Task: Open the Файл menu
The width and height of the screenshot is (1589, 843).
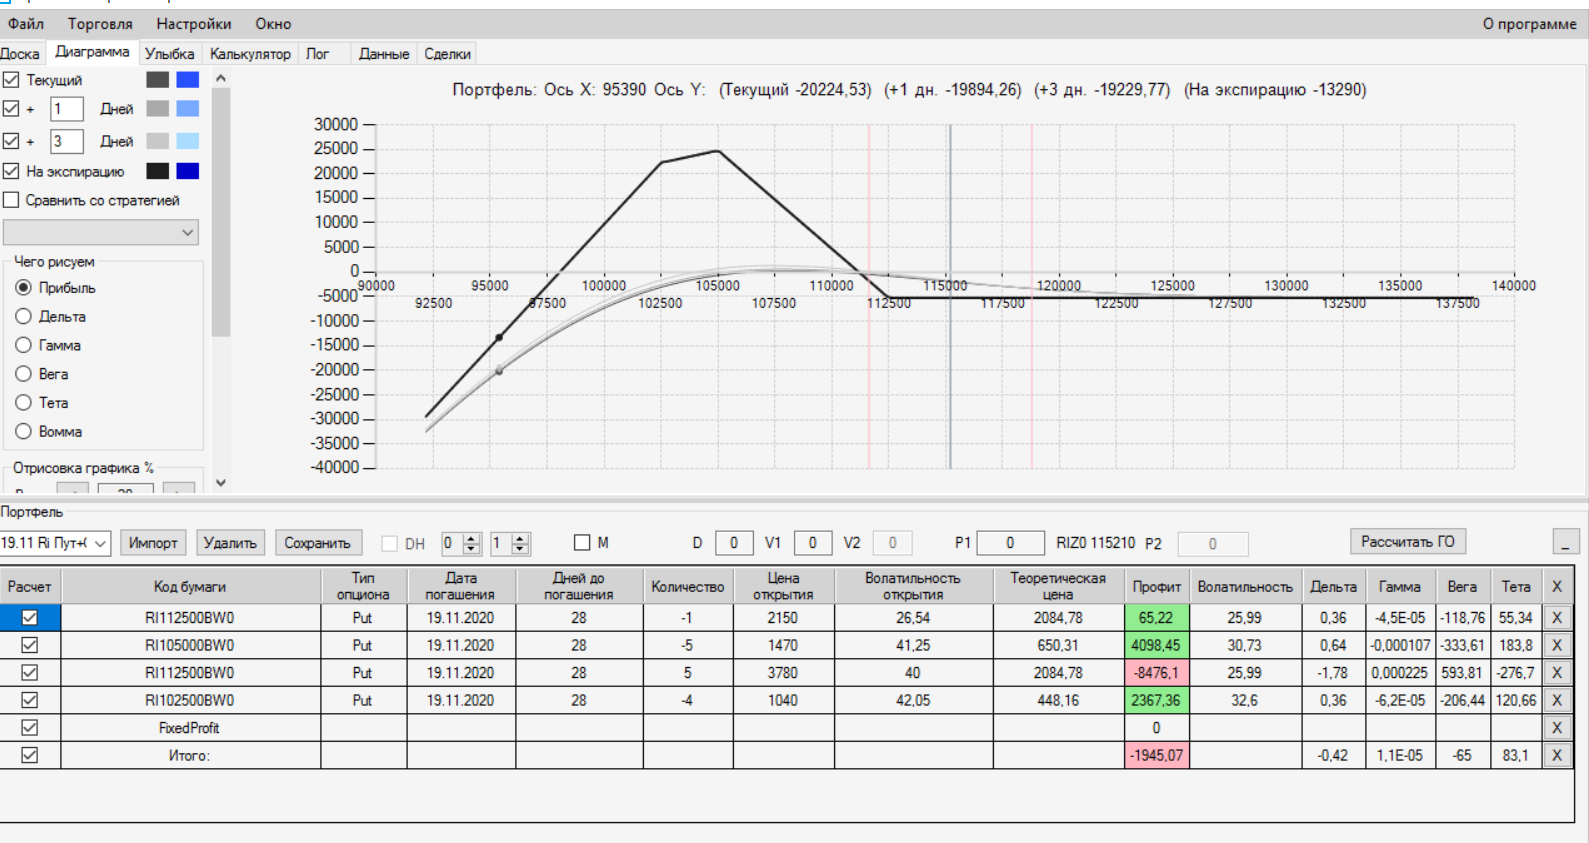Action: click(x=26, y=23)
